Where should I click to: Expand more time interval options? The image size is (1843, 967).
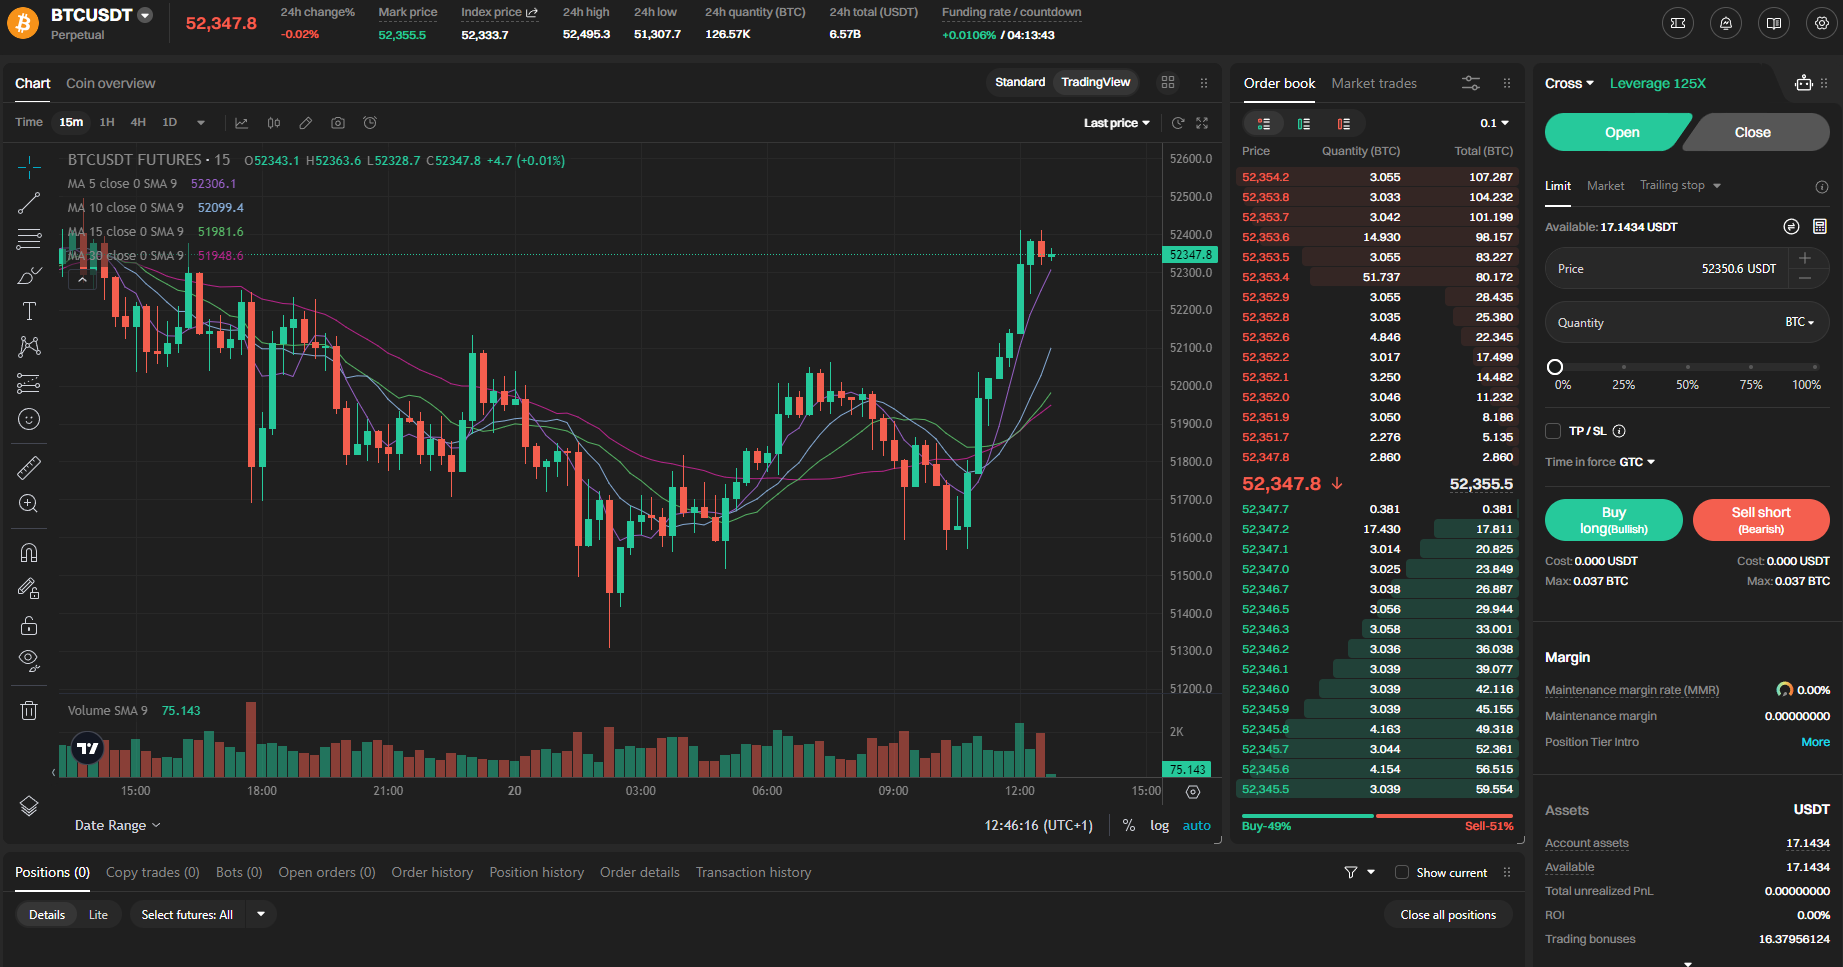tap(201, 123)
